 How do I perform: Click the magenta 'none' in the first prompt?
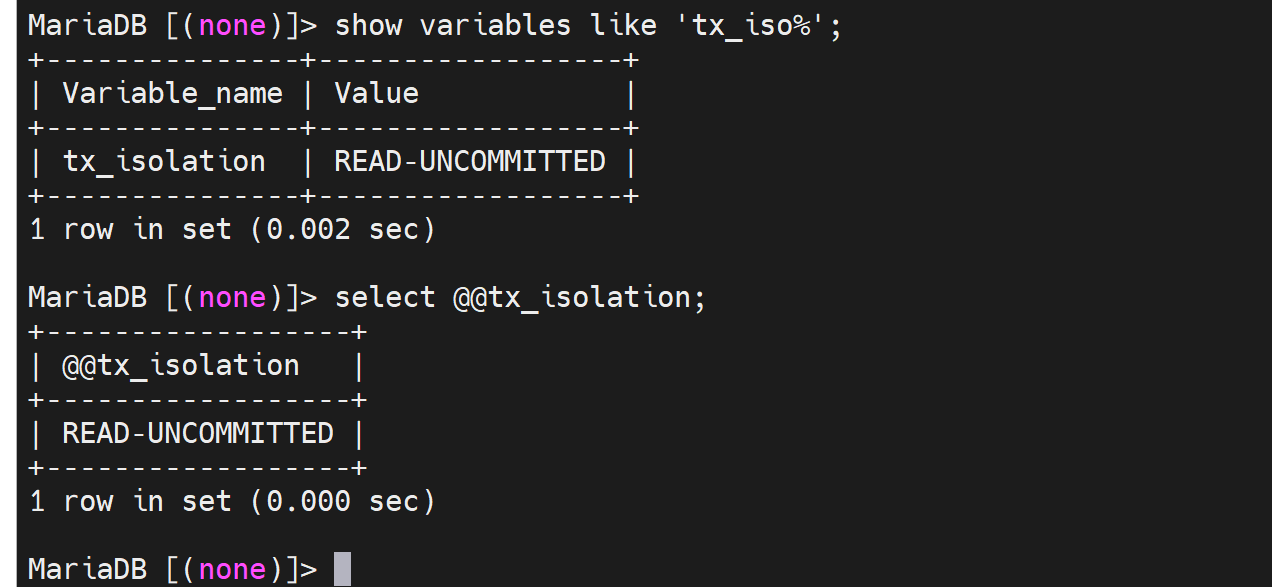coord(232,25)
